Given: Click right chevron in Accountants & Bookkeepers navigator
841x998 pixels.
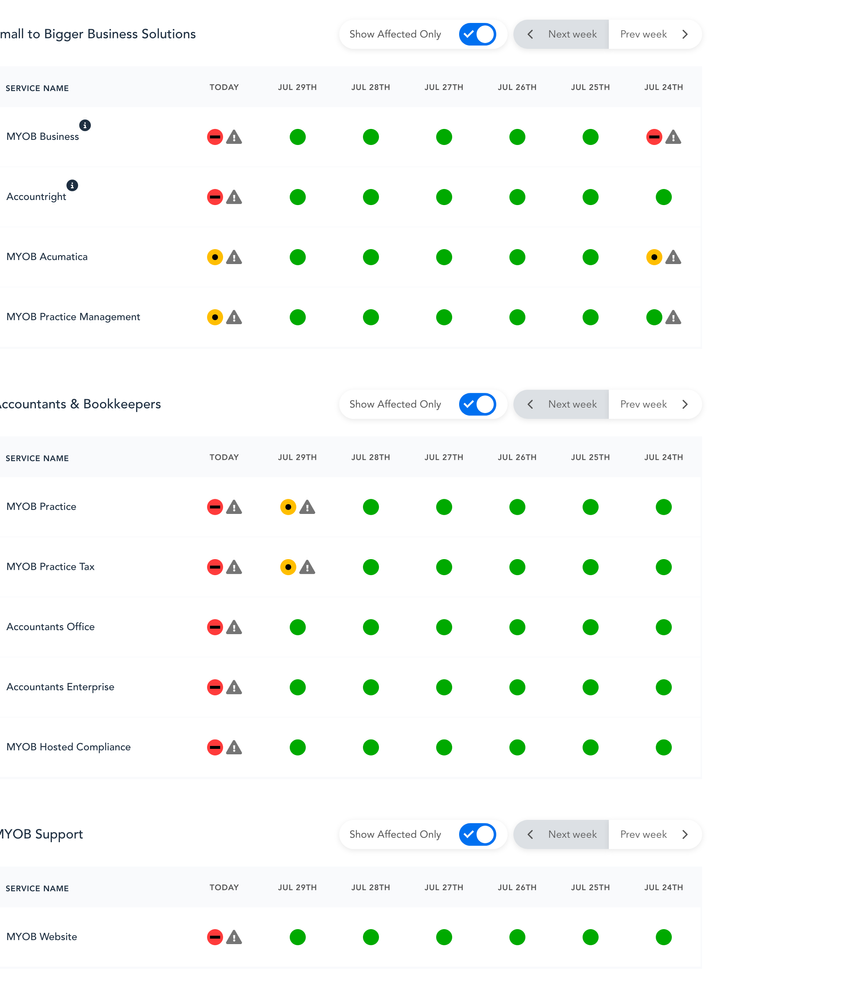Looking at the screenshot, I should pos(685,404).
